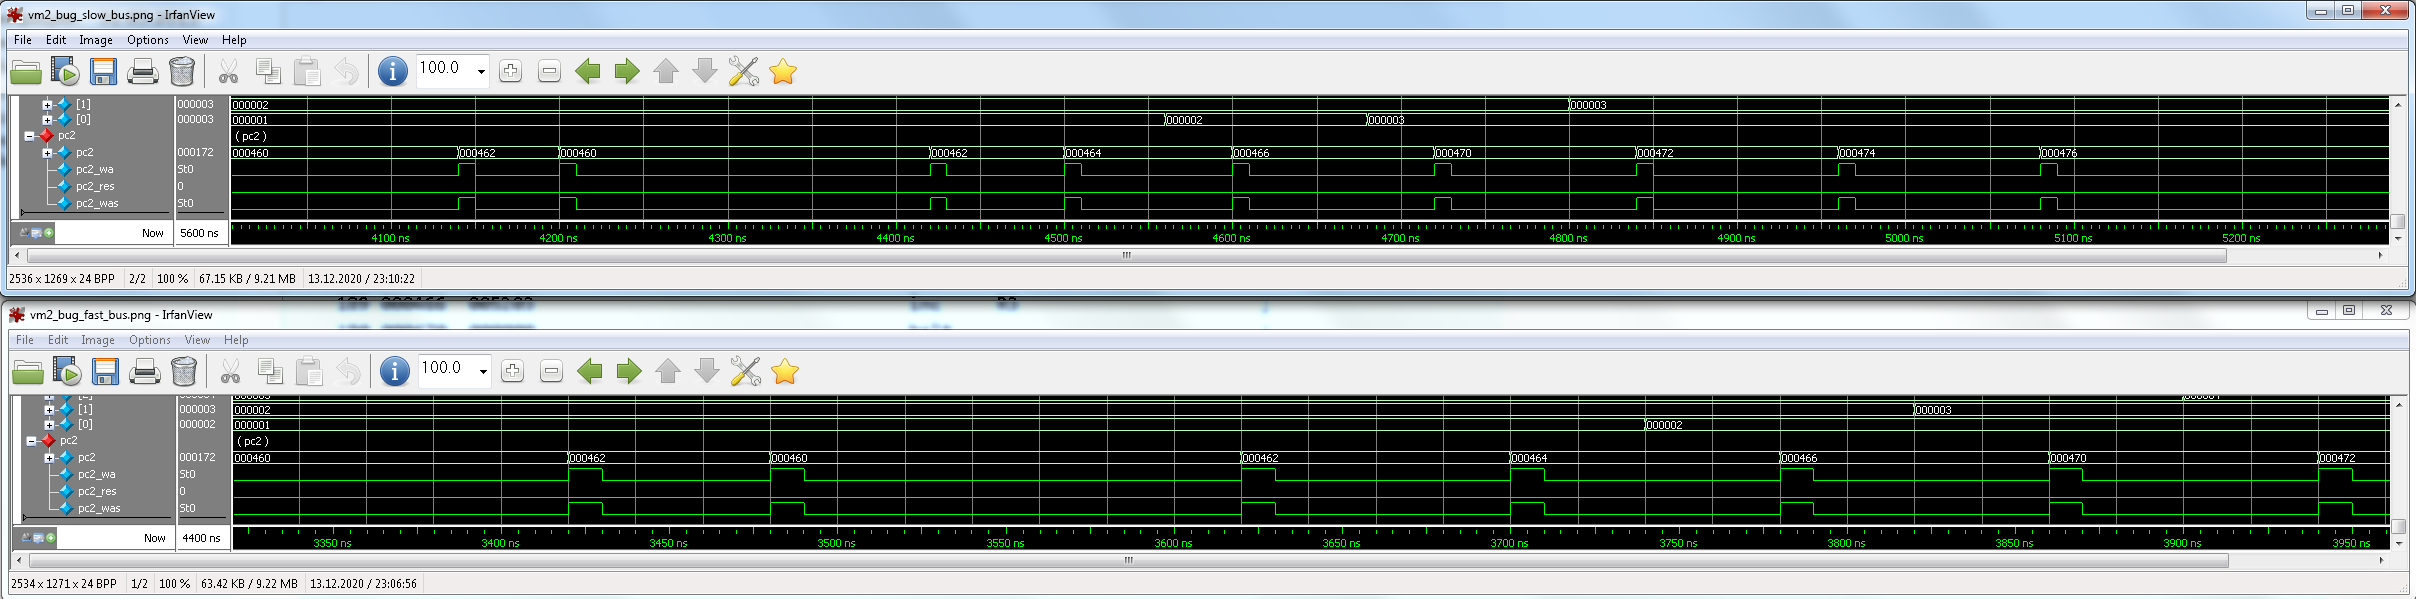
Task: Open the Image menu in slow_bus window
Action: 96,40
